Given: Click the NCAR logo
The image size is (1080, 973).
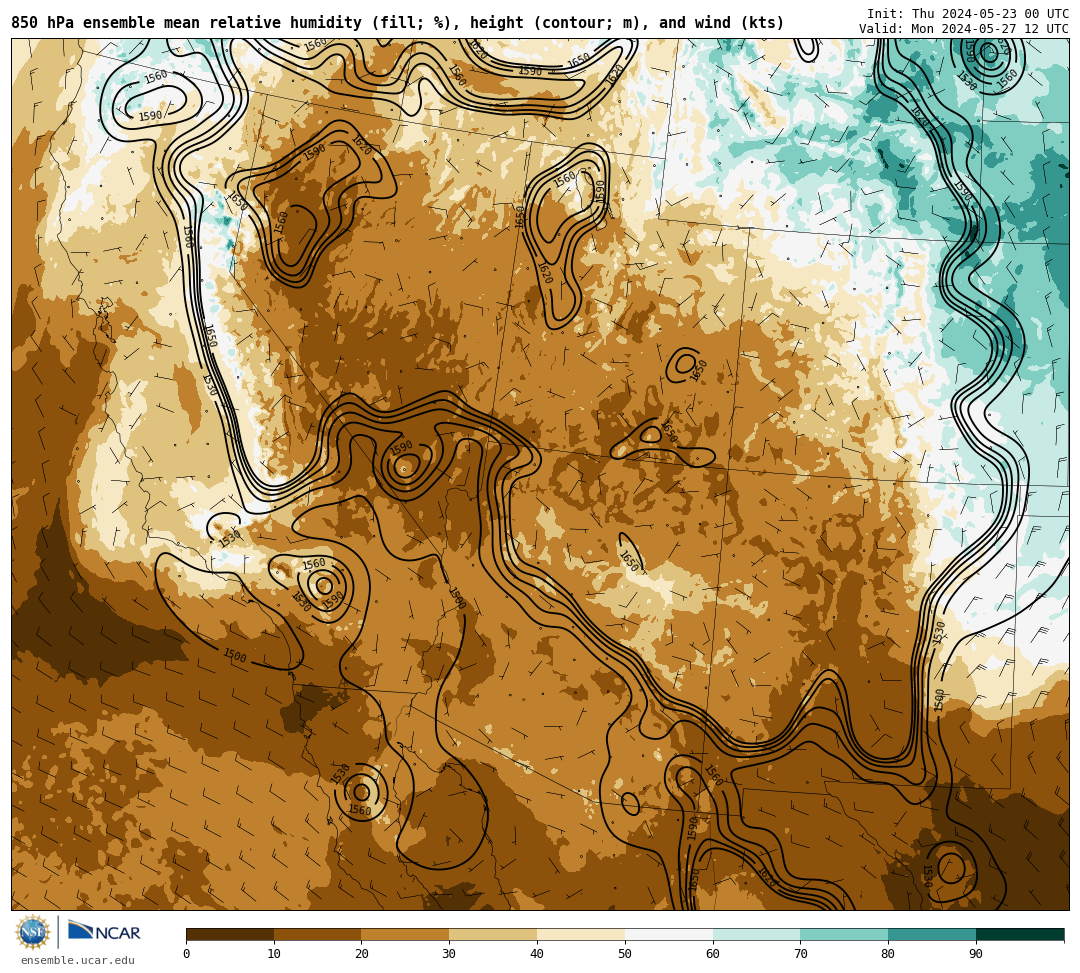Looking at the screenshot, I should click(x=104, y=932).
